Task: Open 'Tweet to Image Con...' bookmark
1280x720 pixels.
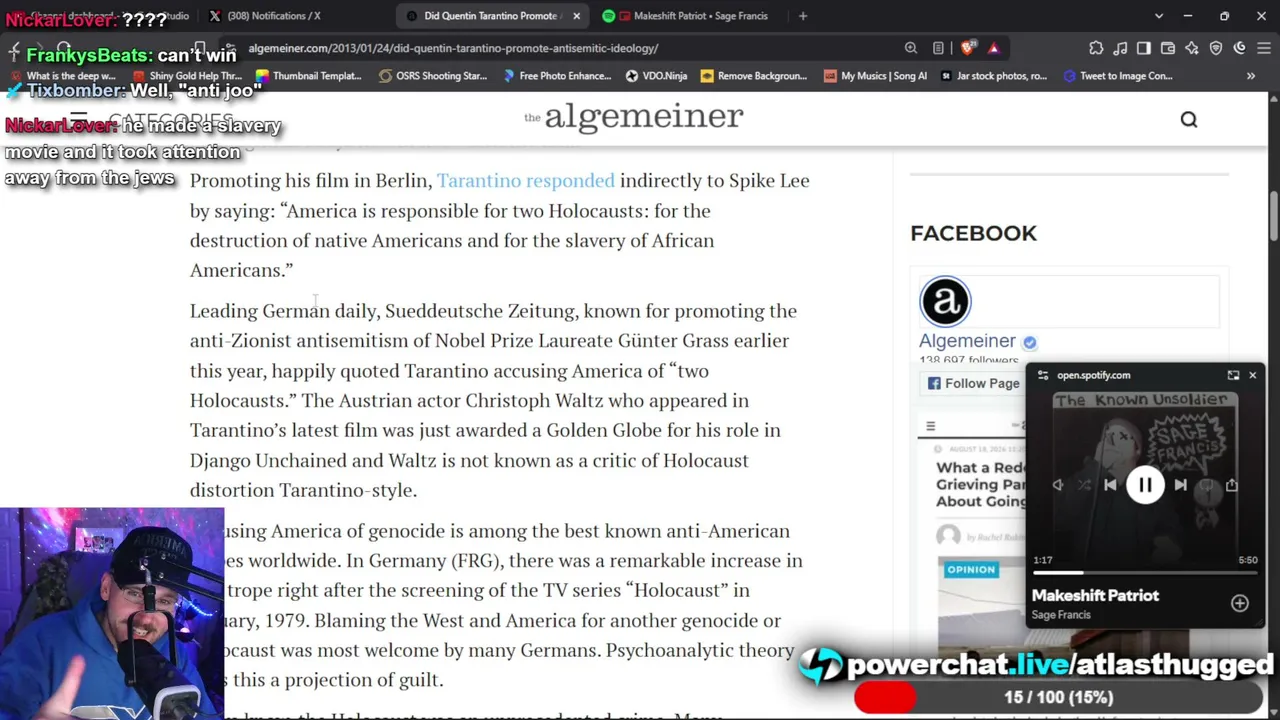Action: 1118,76
